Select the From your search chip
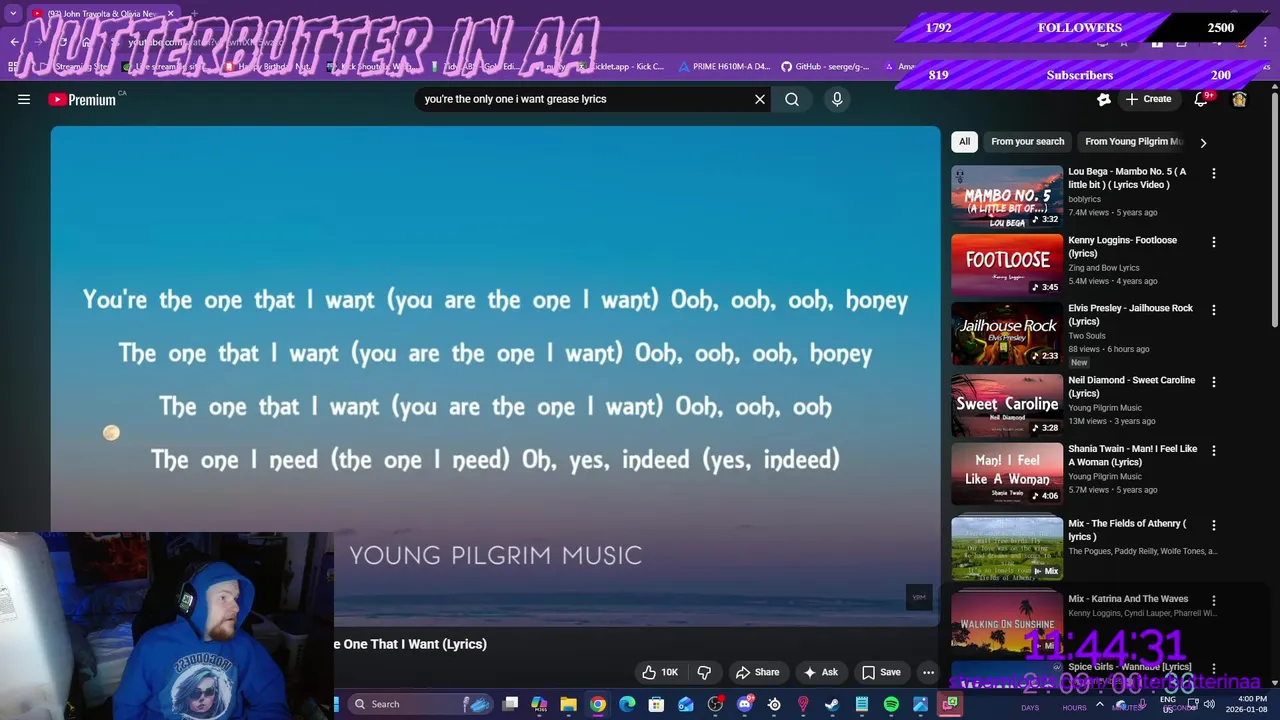Screen dimensions: 1280x720 pos(1027,141)
